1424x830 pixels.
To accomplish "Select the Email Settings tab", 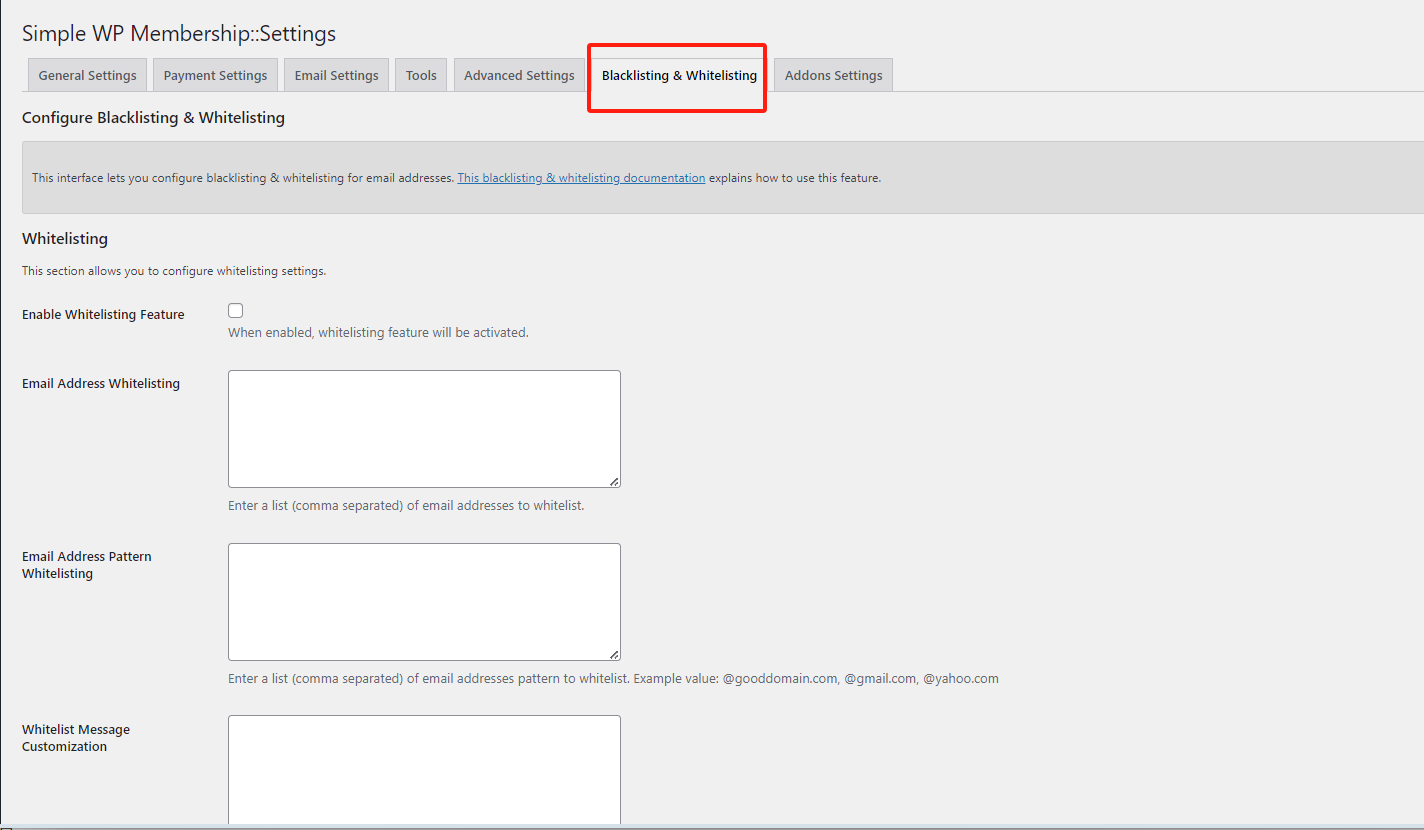I will [x=336, y=74].
